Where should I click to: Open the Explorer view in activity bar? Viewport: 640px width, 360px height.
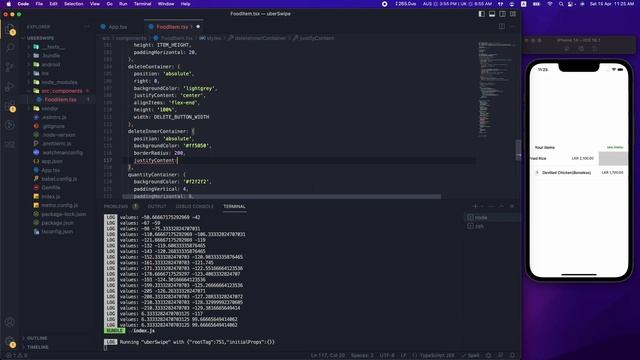click(x=10, y=29)
